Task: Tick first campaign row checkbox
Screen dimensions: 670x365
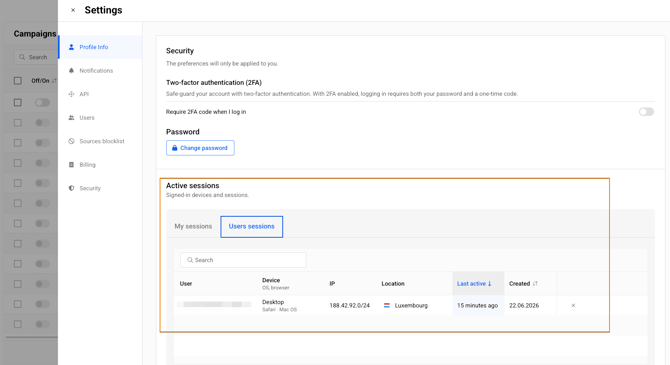Action: coord(18,103)
